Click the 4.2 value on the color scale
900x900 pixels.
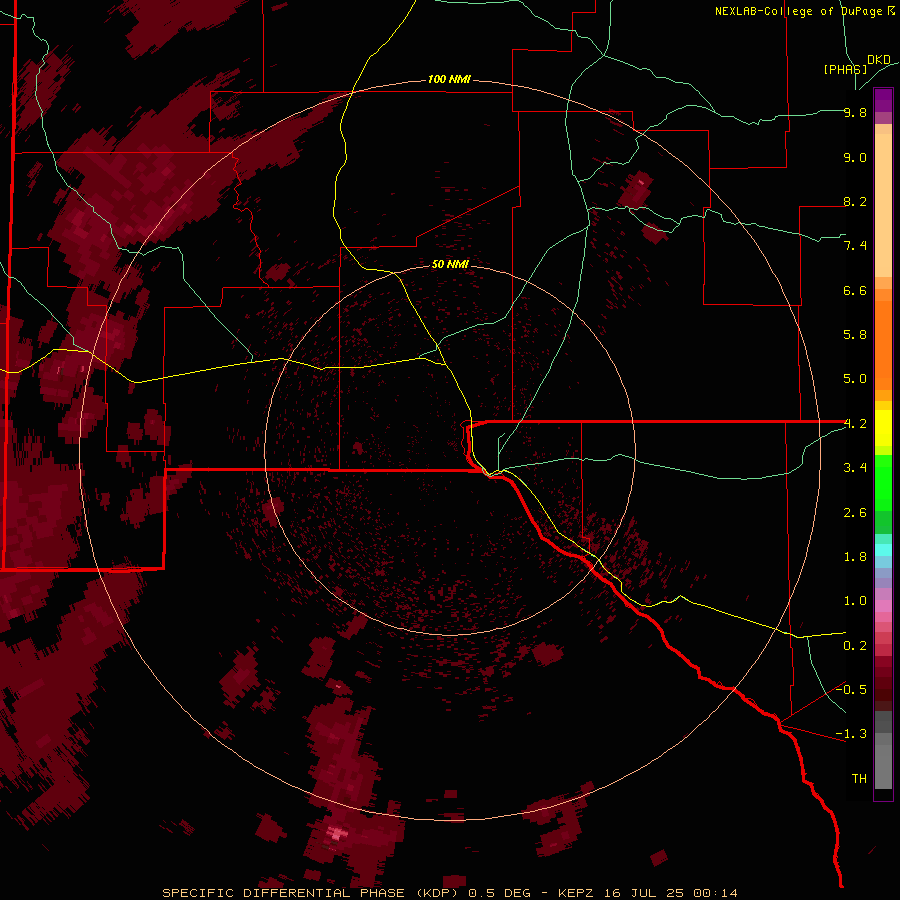pos(855,424)
